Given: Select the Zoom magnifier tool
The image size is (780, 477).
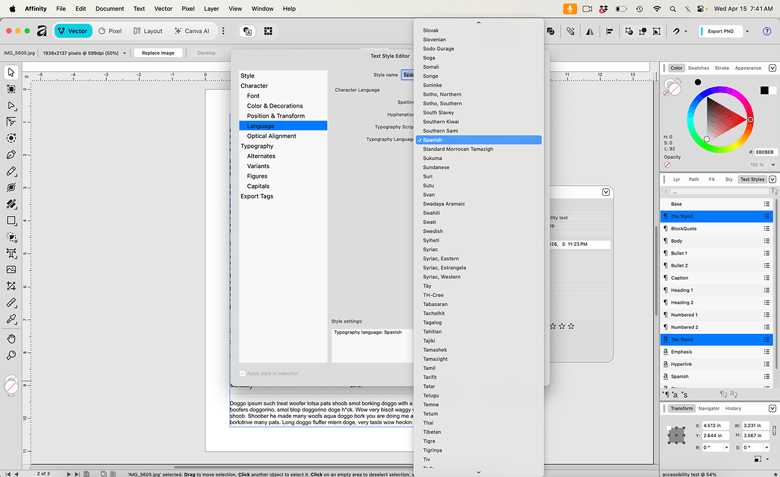Looking at the screenshot, I should pos(11,355).
